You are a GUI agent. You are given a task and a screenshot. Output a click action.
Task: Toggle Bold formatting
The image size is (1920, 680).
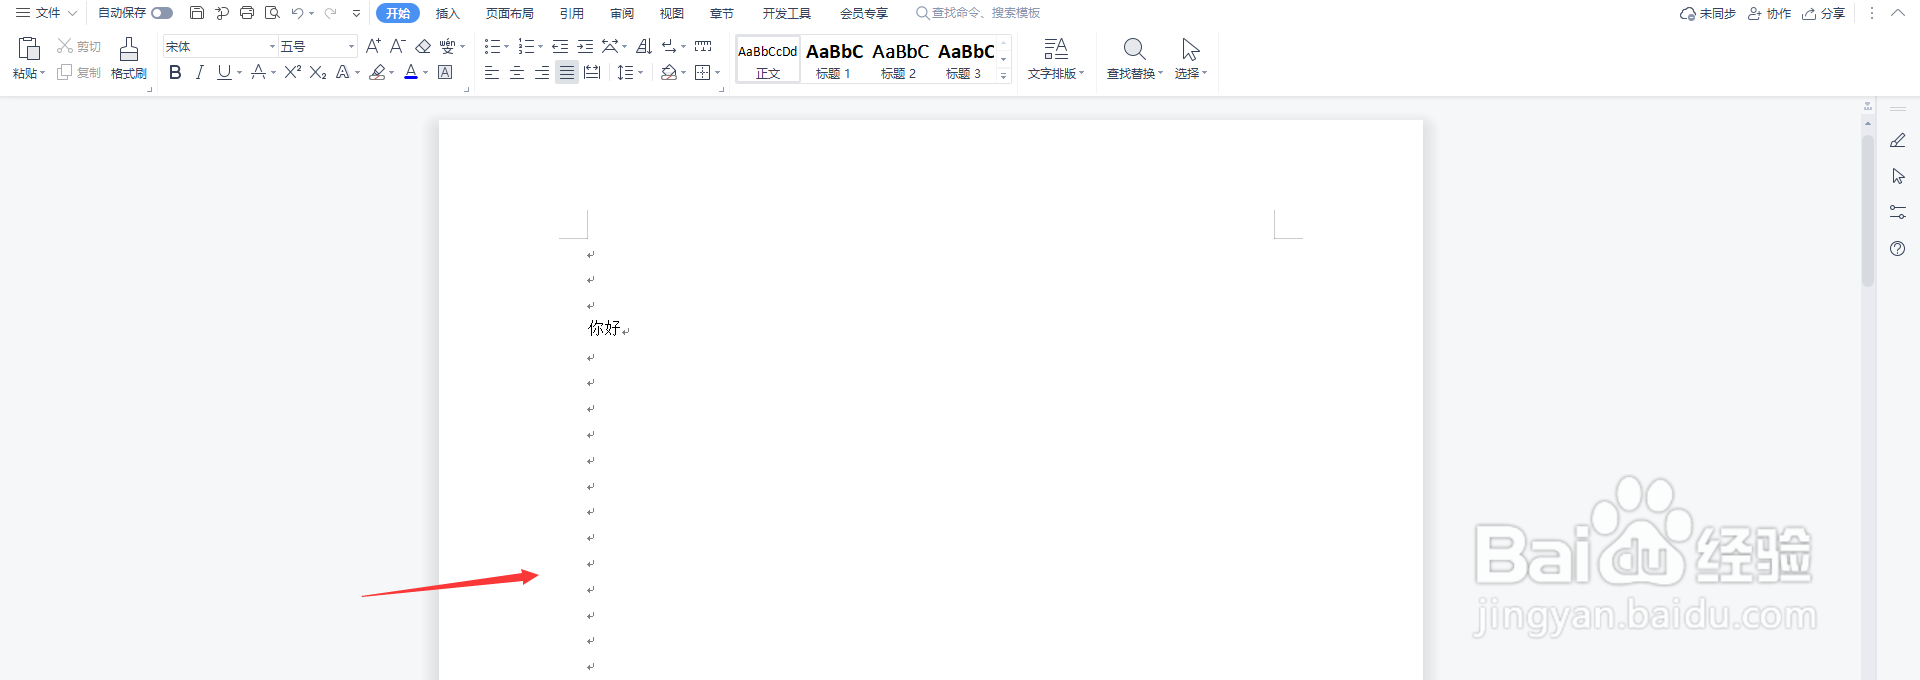[175, 72]
